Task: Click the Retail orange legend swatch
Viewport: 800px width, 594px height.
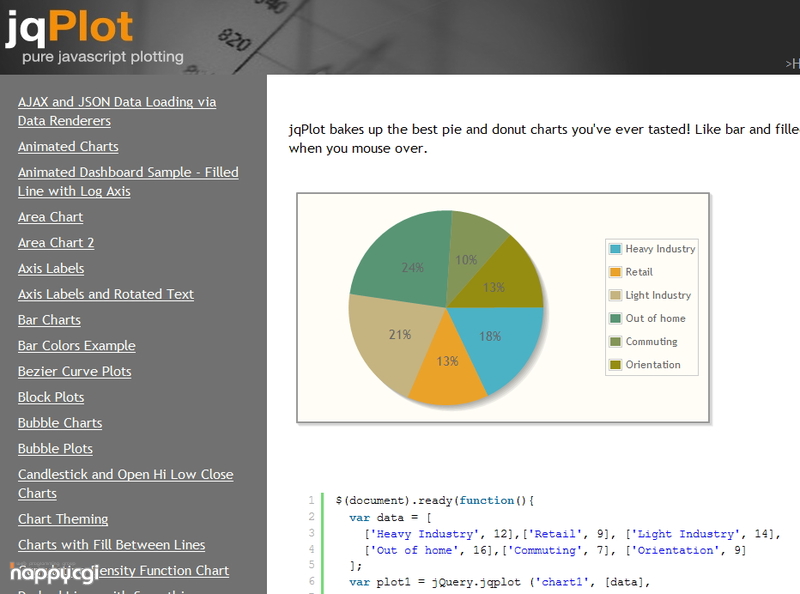Action: point(615,272)
